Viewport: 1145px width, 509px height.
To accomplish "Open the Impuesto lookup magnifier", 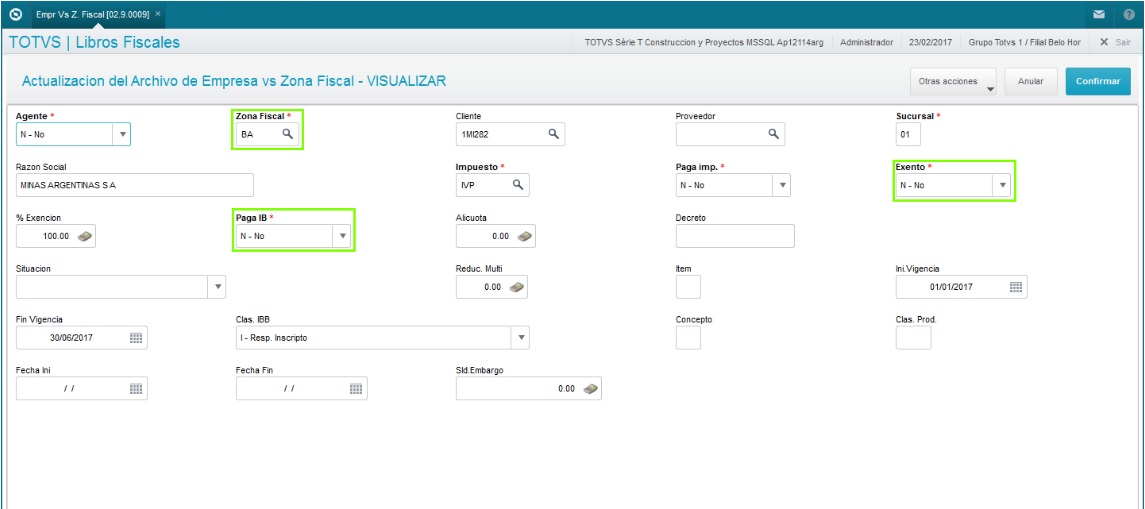I will [518, 185].
